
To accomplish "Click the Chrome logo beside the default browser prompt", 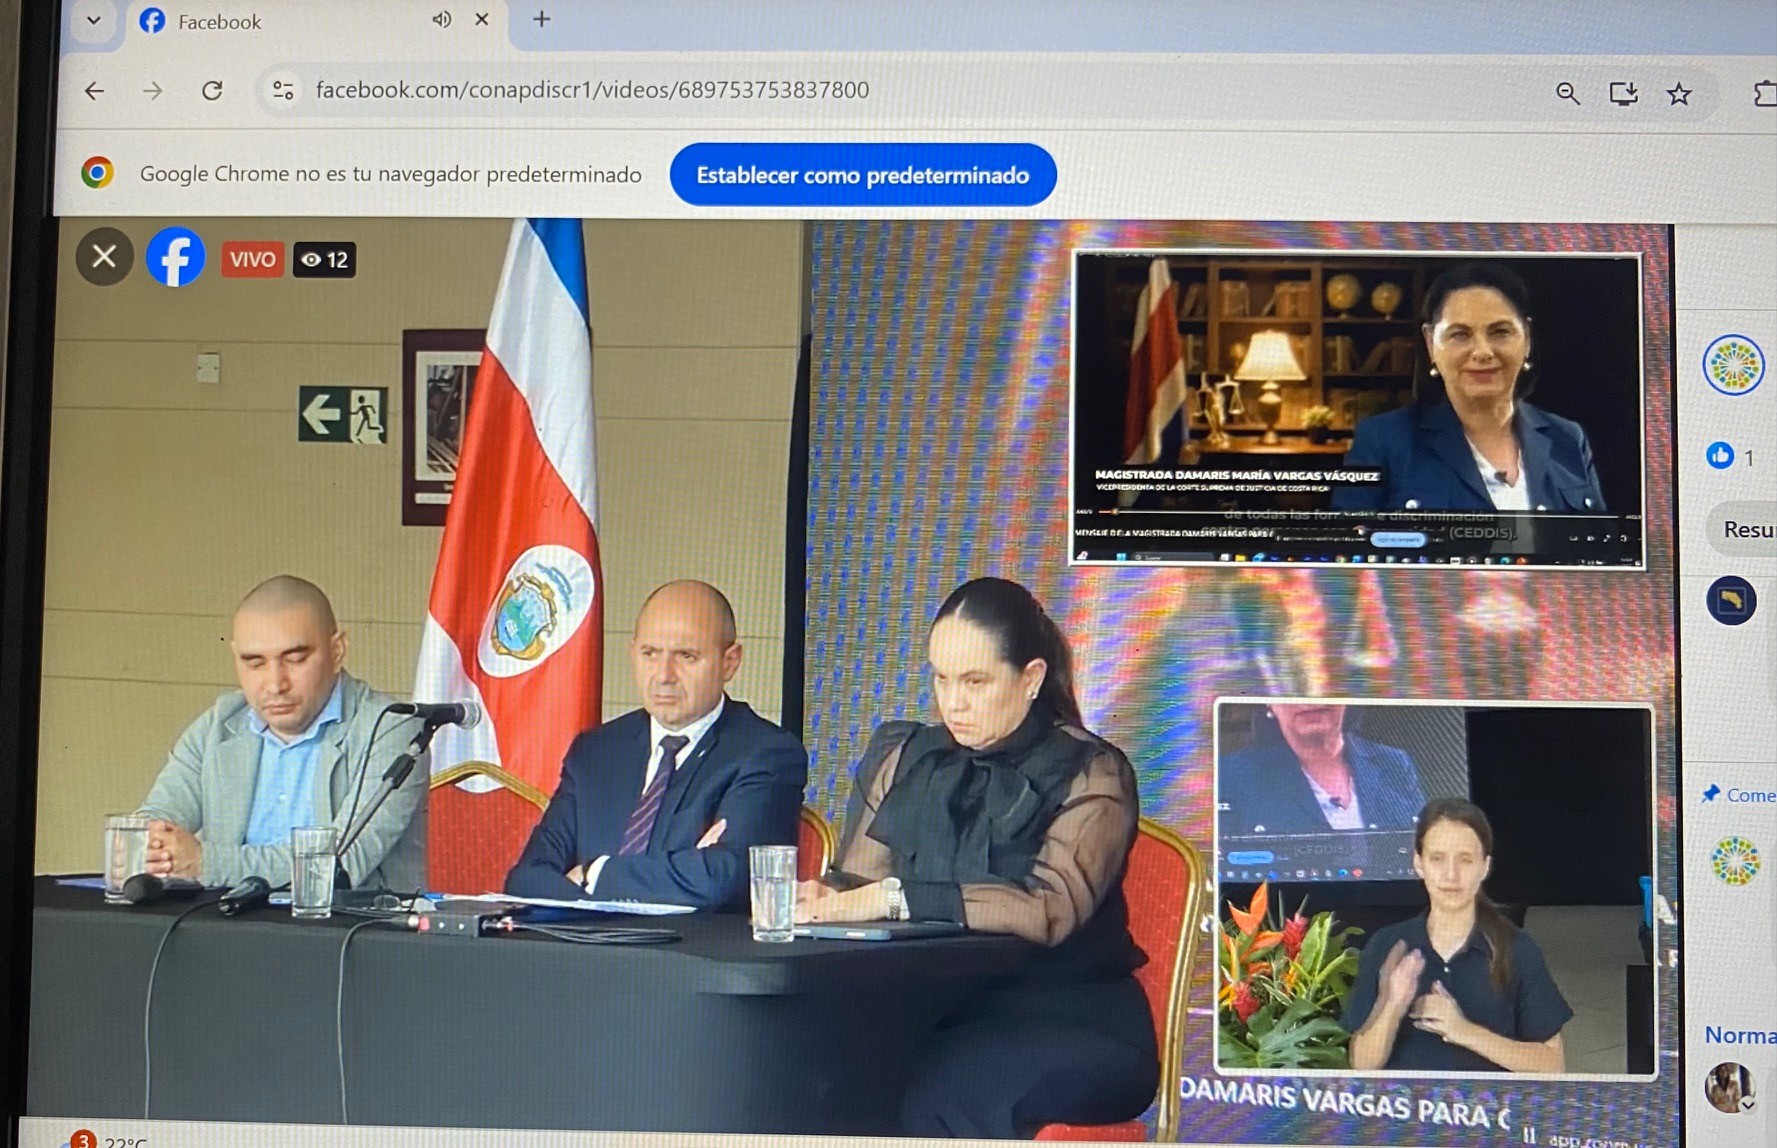I will pos(97,174).
